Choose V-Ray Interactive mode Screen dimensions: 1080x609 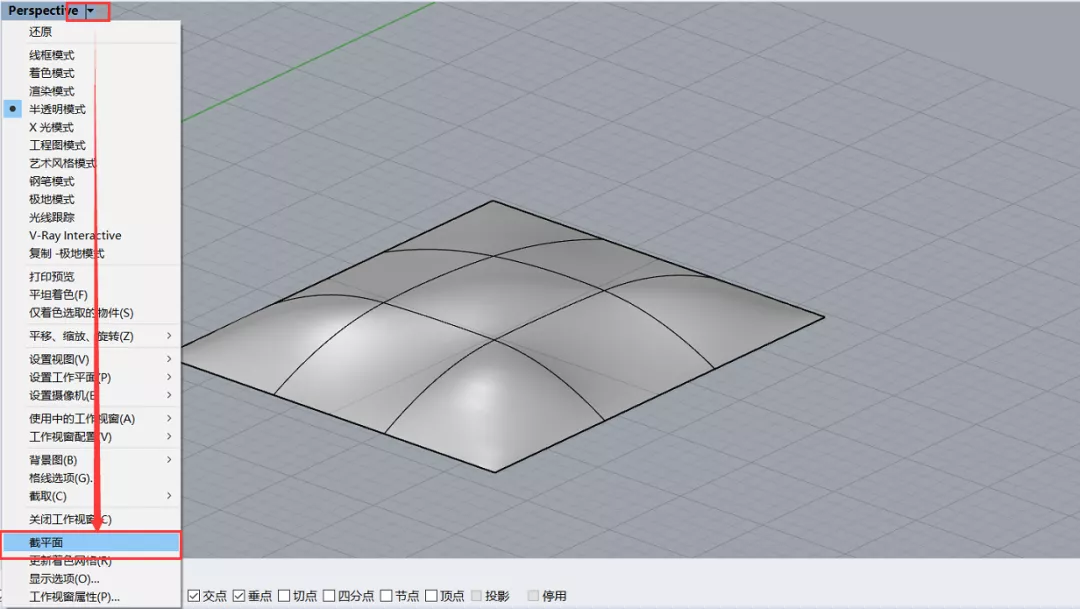(x=92, y=235)
